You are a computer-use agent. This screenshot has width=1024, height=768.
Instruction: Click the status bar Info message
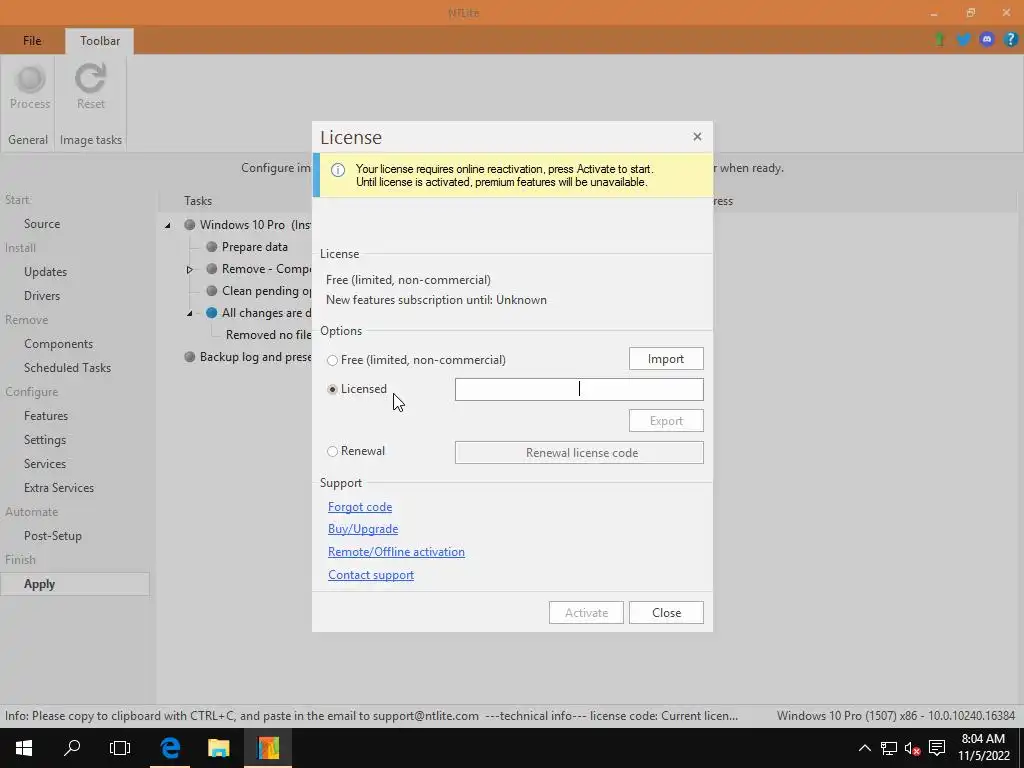(372, 716)
